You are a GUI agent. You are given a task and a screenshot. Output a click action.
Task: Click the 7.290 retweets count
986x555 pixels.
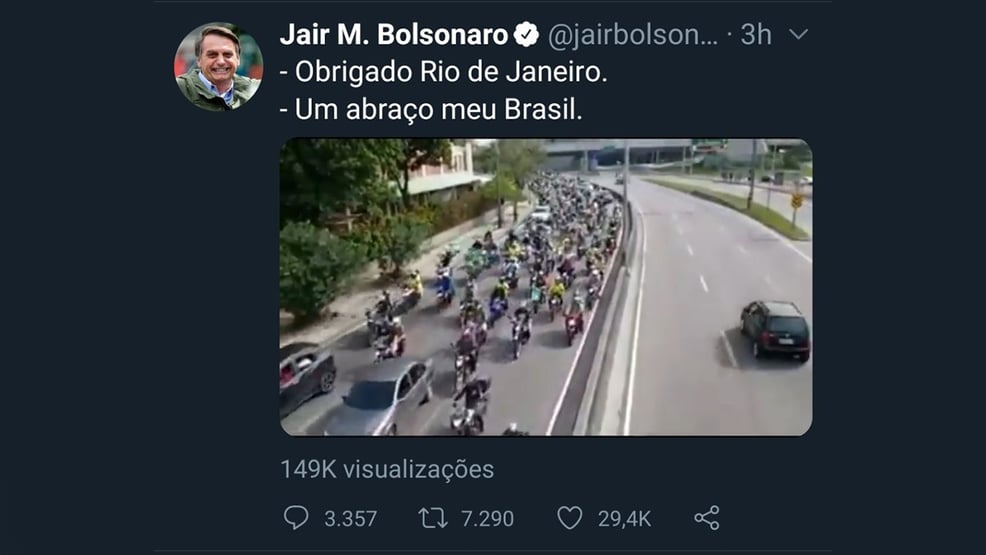[487, 519]
